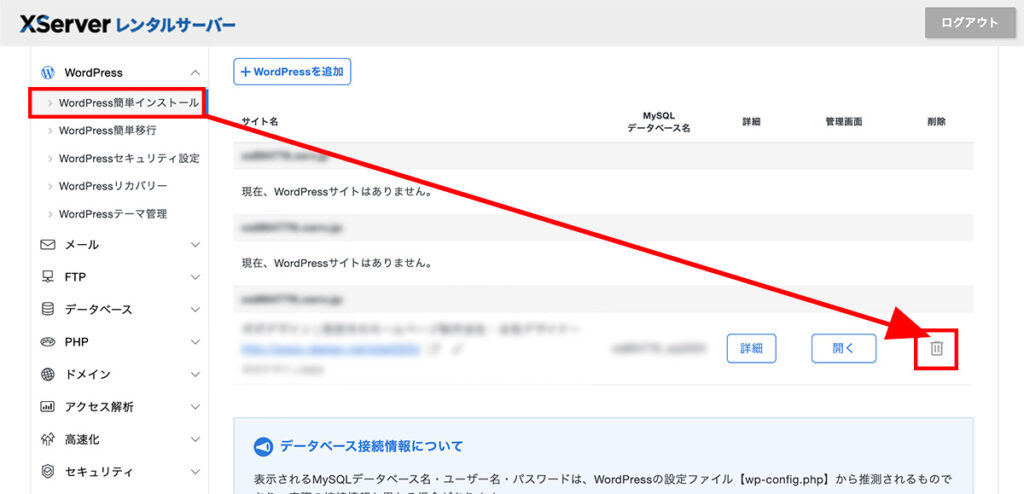Click the メール envelope icon

point(48,244)
